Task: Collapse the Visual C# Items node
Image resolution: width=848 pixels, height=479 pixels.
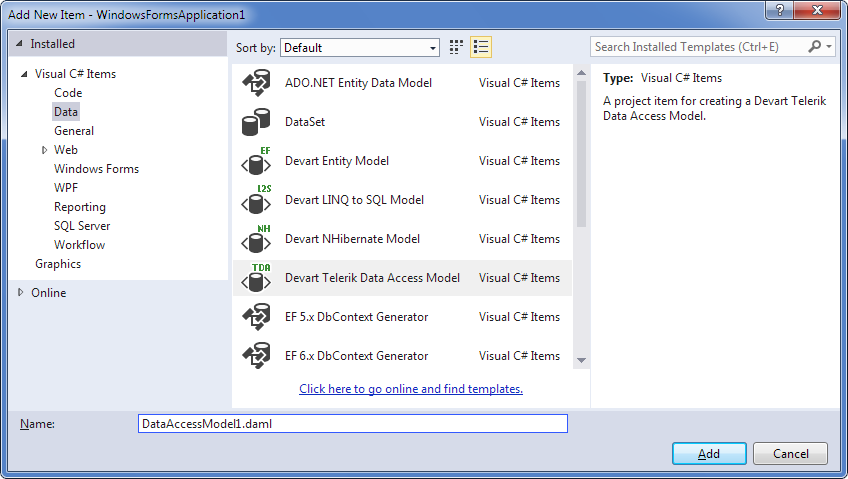Action: (x=24, y=74)
